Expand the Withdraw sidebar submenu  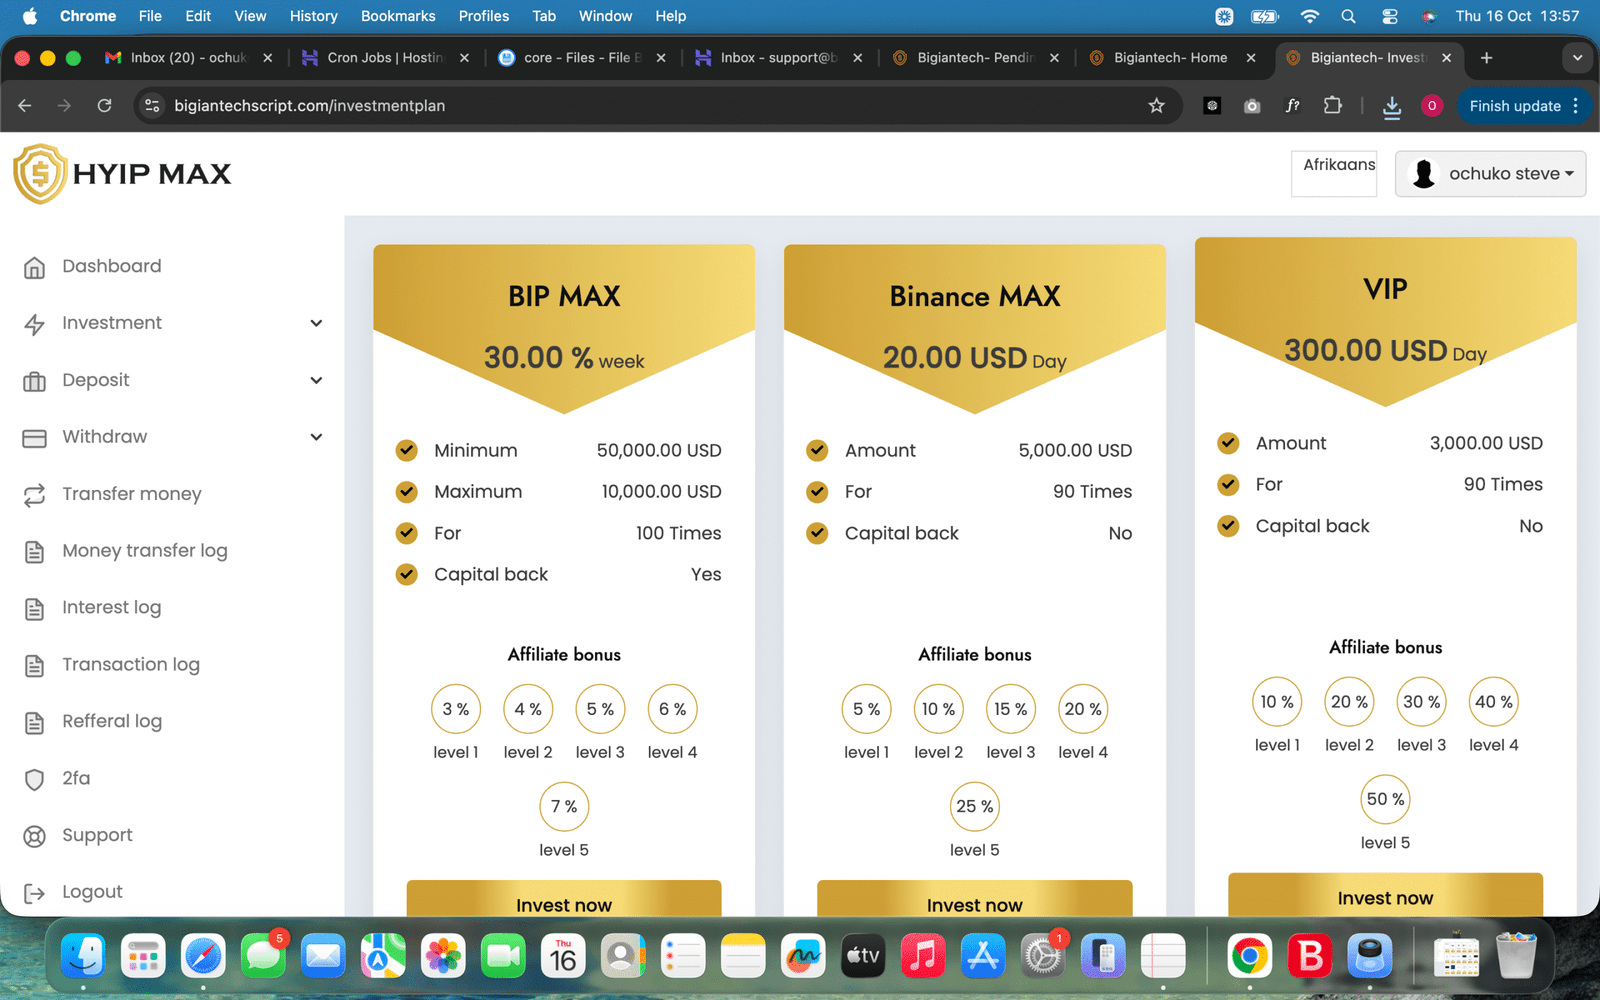tap(316, 437)
